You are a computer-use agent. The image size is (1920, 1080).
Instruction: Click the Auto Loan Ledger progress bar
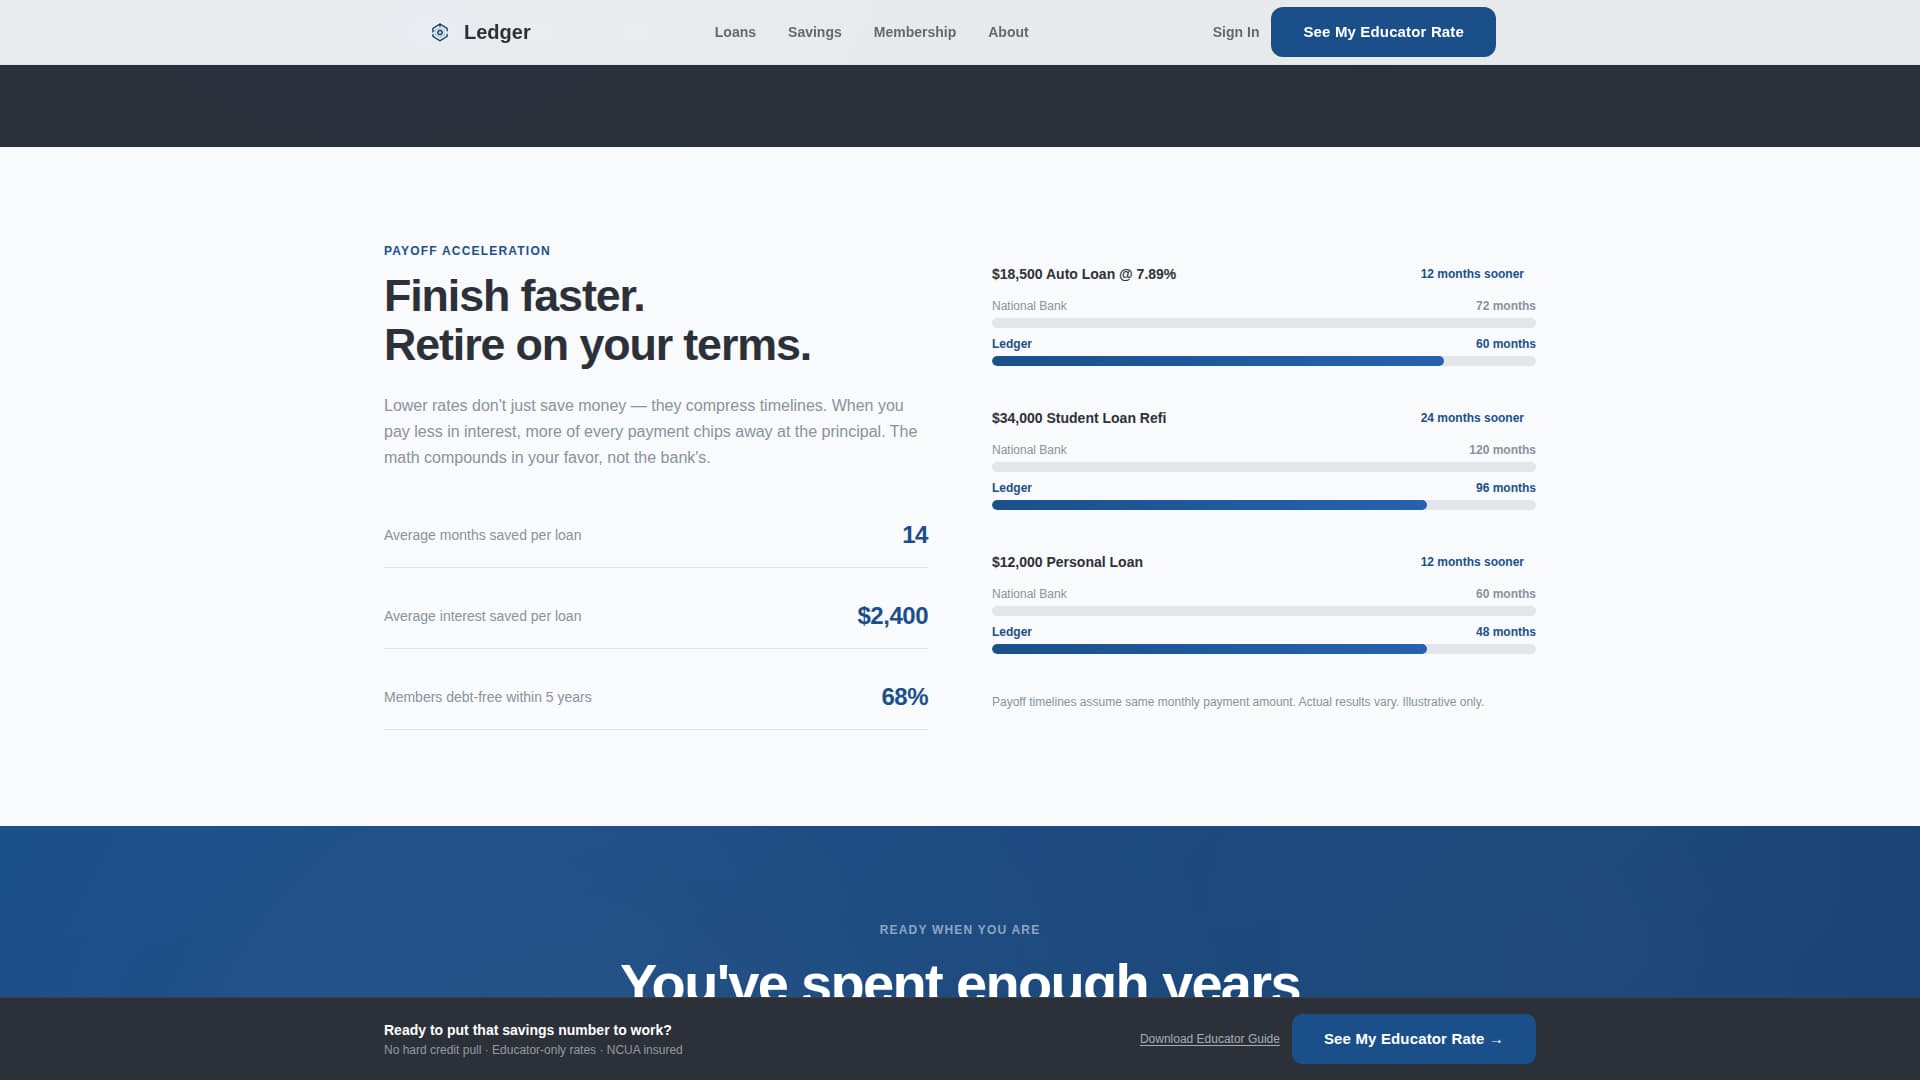tap(1217, 361)
